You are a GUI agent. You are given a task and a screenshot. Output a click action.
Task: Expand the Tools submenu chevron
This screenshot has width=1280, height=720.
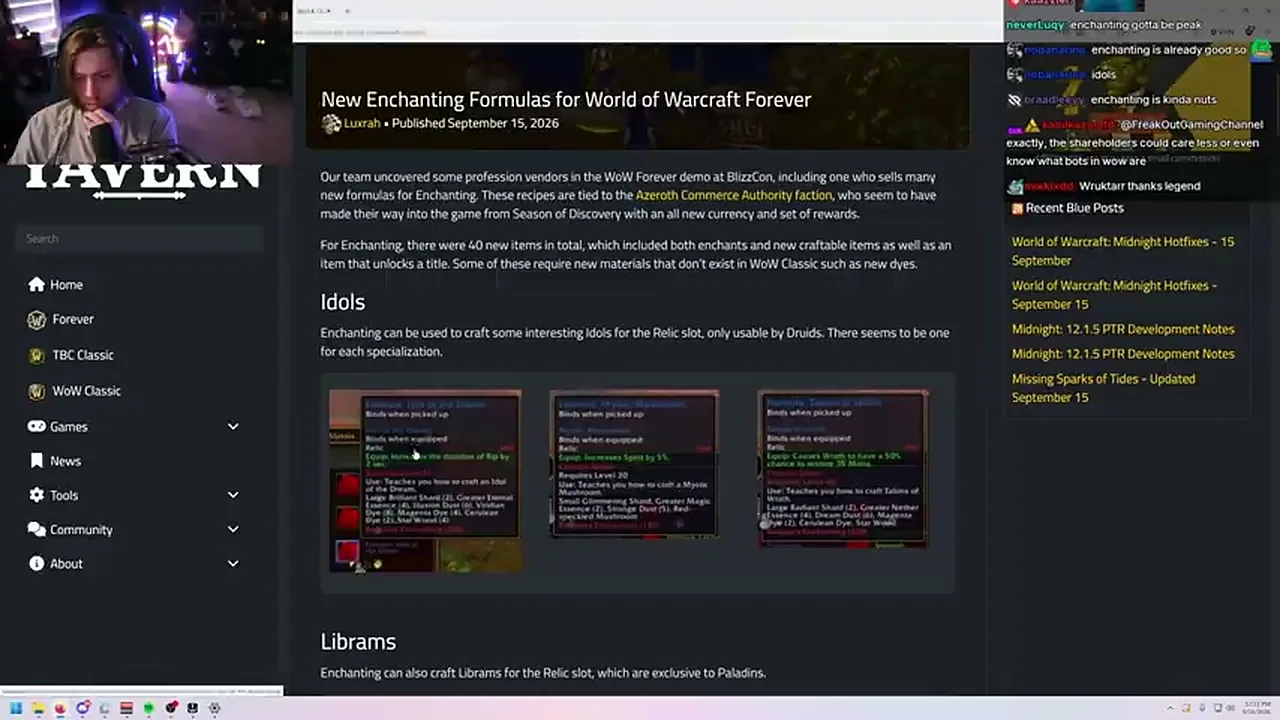233,495
